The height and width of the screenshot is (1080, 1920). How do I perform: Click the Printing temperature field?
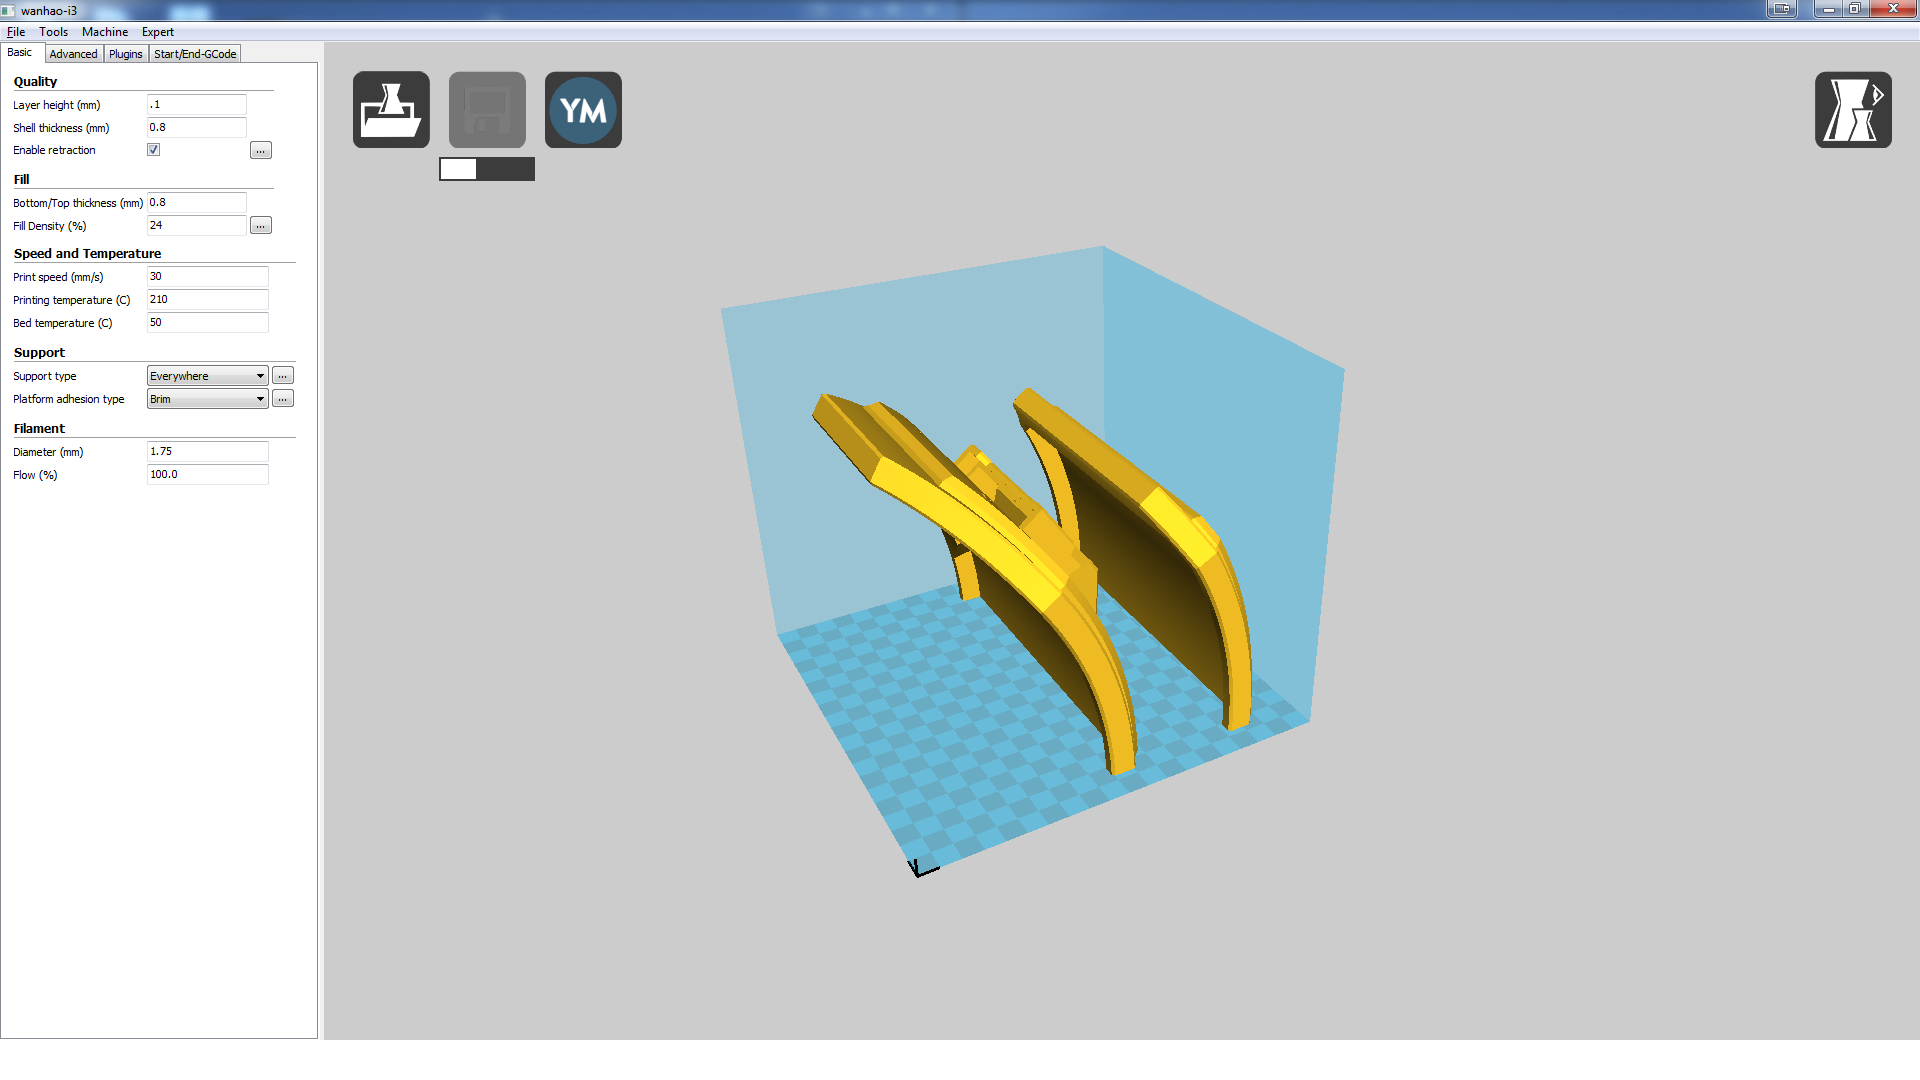click(207, 300)
